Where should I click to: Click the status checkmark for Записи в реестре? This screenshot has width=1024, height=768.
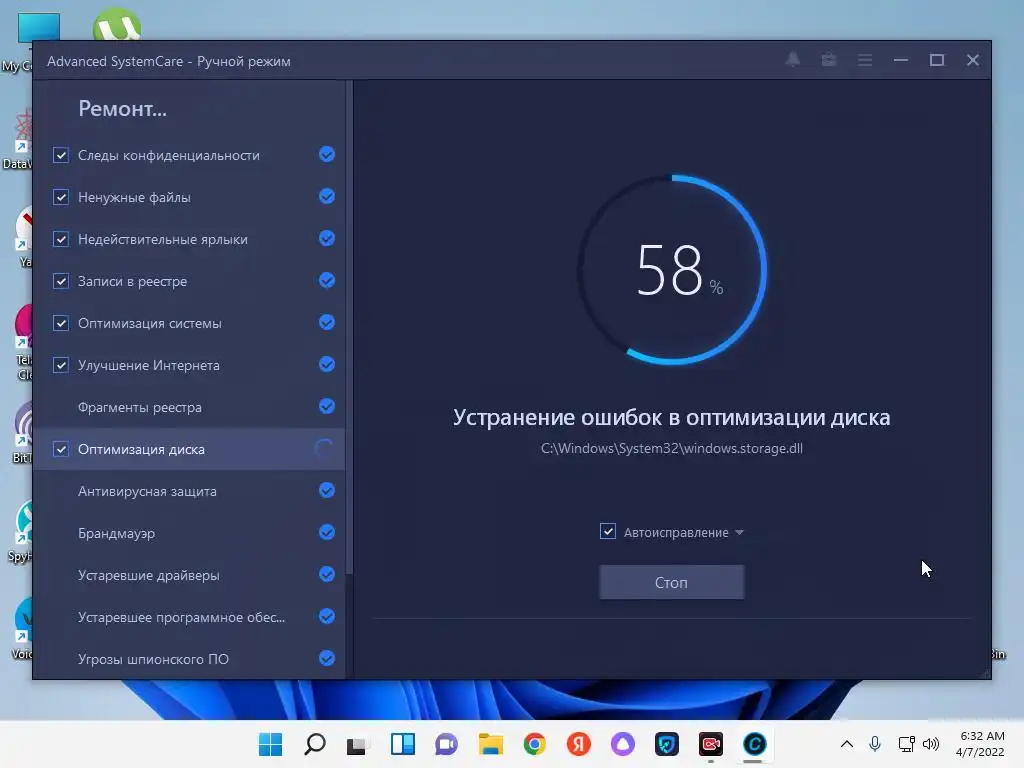[x=327, y=281]
